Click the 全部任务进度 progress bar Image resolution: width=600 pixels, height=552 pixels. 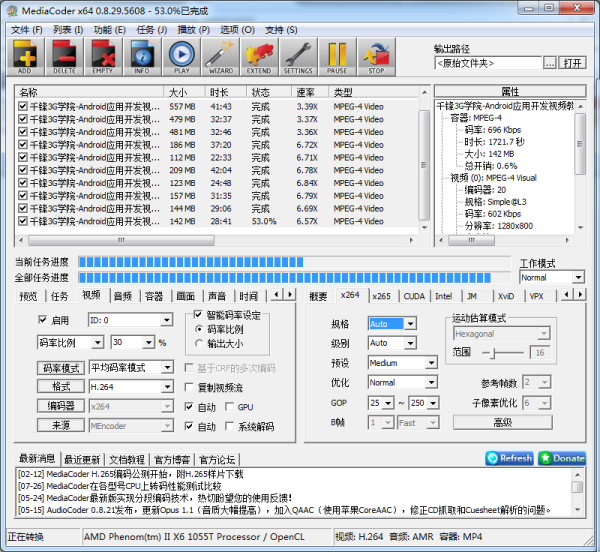click(x=294, y=278)
